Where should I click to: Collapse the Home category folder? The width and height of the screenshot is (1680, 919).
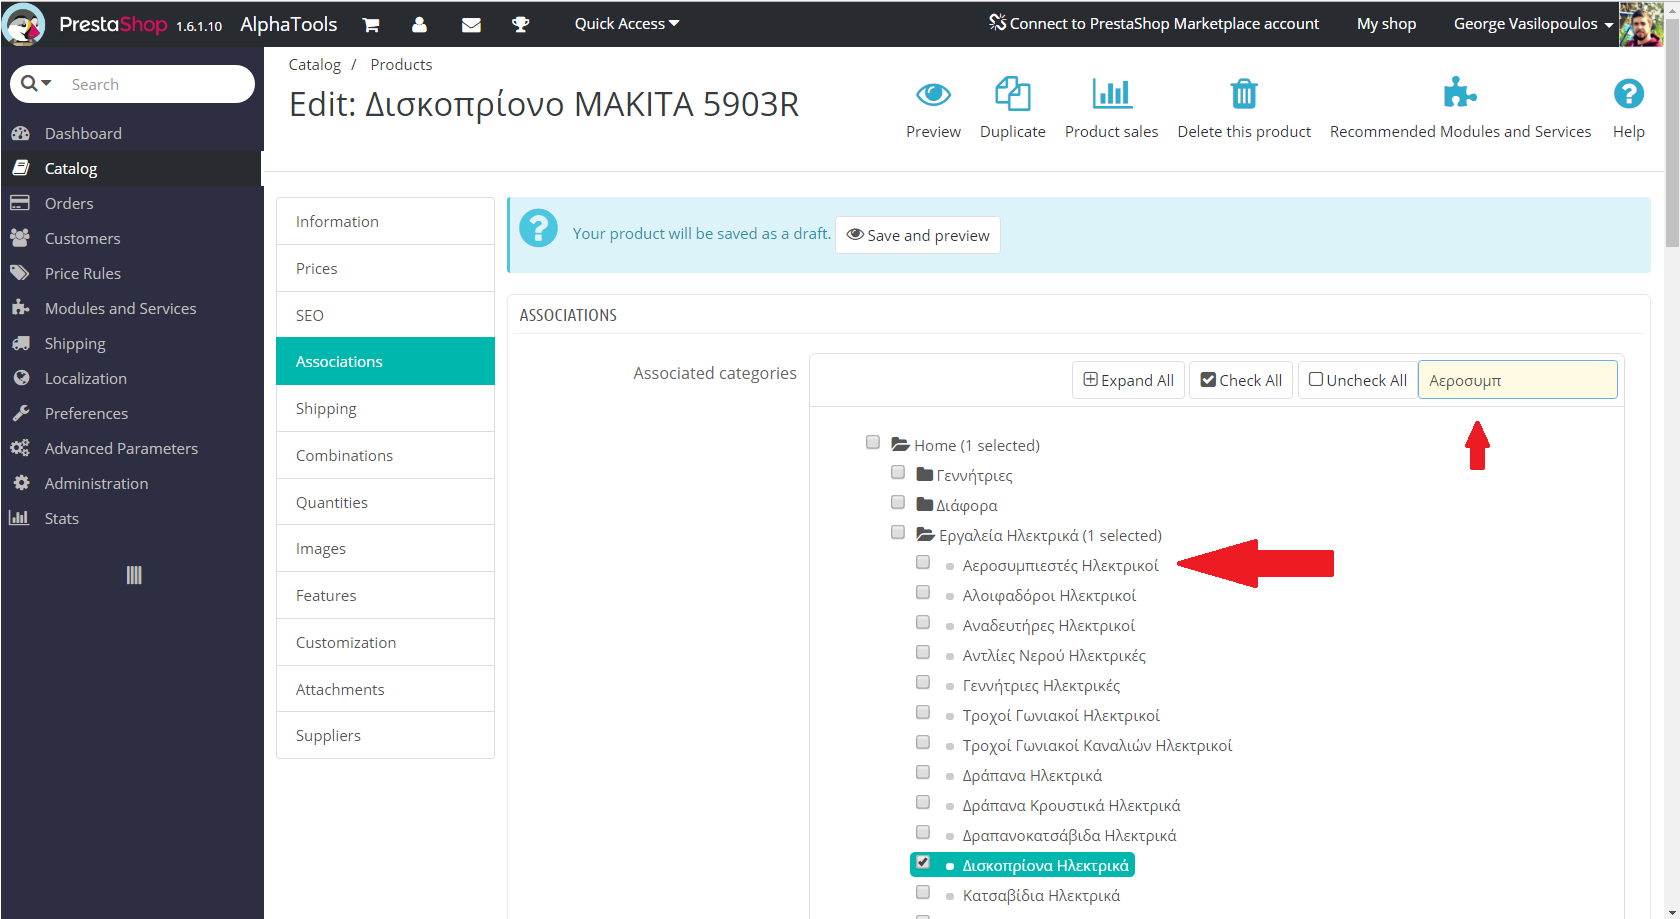click(x=900, y=445)
